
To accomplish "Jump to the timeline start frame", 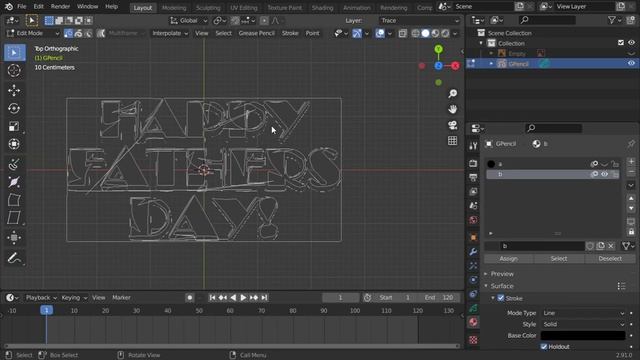I will (x=212, y=298).
